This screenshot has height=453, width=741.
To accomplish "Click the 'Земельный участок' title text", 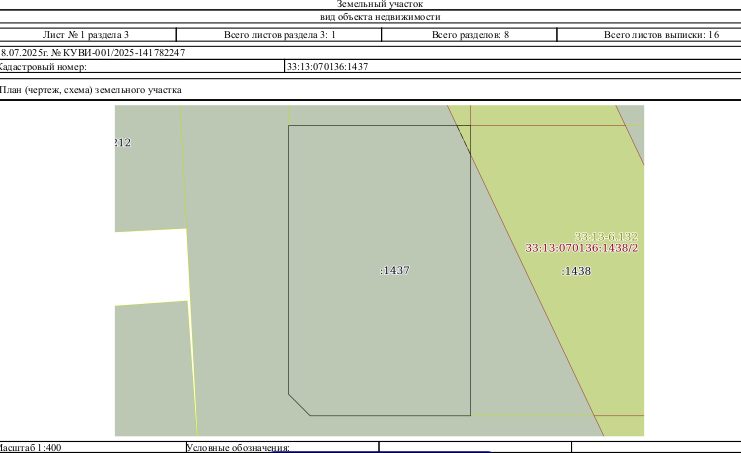I will 379,4.
